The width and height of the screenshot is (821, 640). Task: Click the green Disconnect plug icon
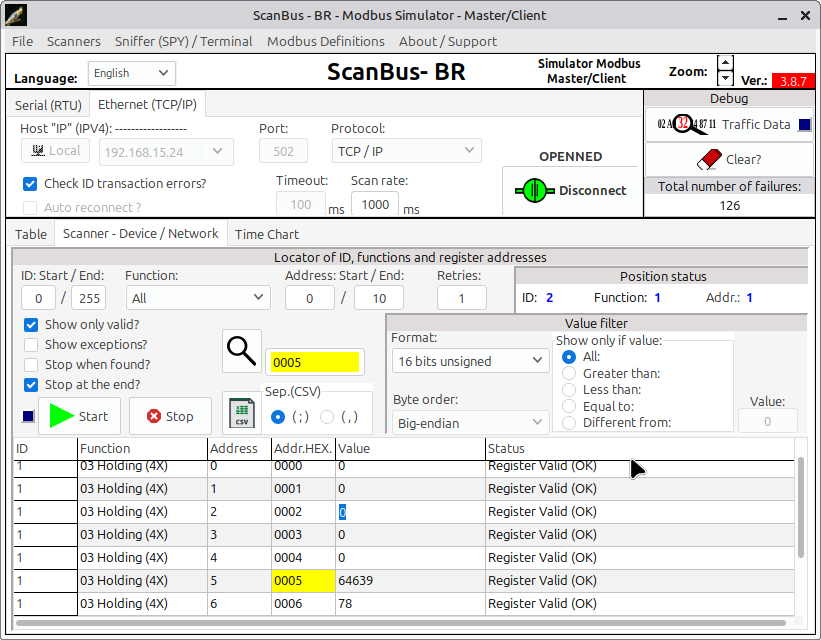[x=535, y=191]
